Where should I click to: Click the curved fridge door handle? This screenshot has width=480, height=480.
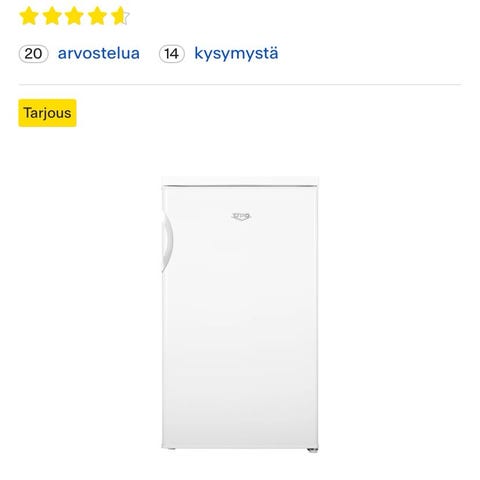point(167,242)
